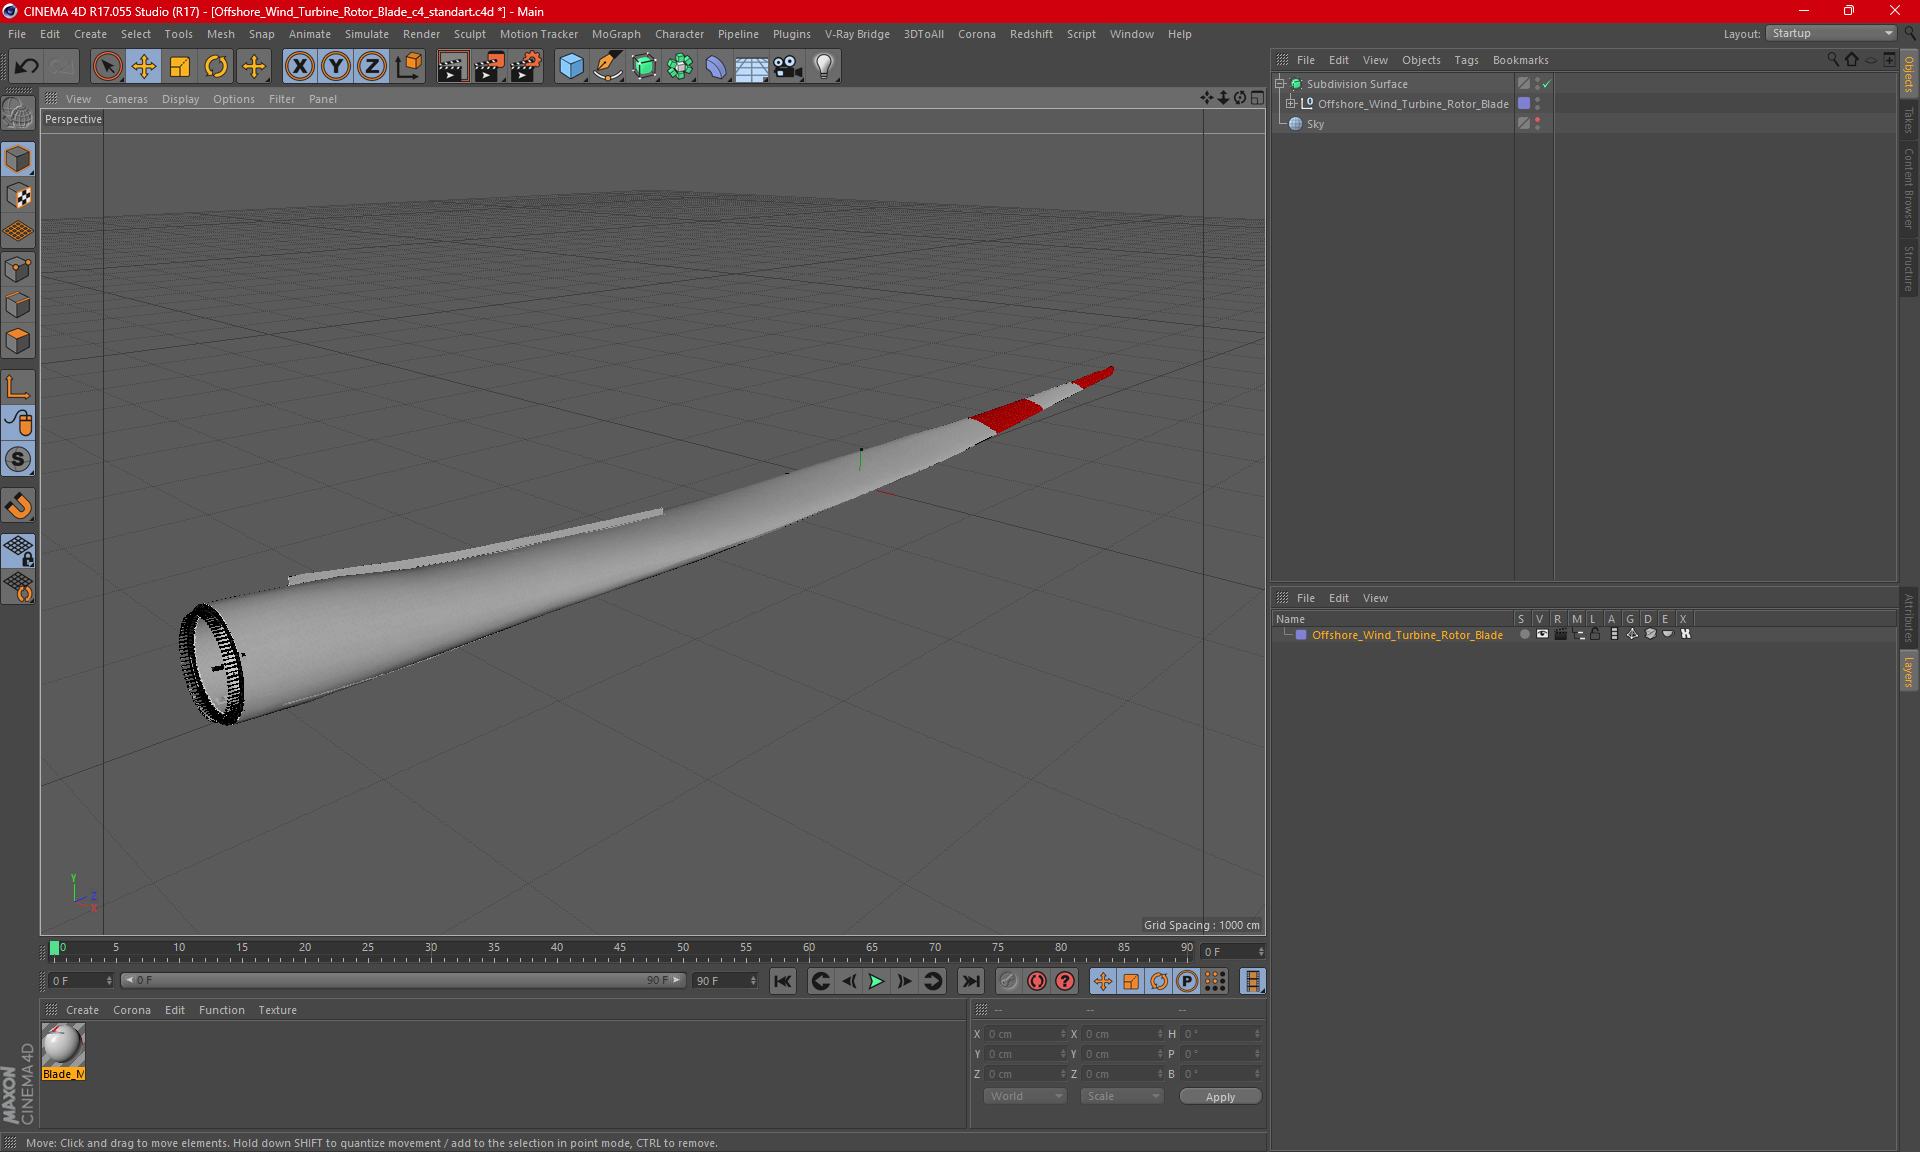Open the Startup layout dropdown

(x=1832, y=33)
